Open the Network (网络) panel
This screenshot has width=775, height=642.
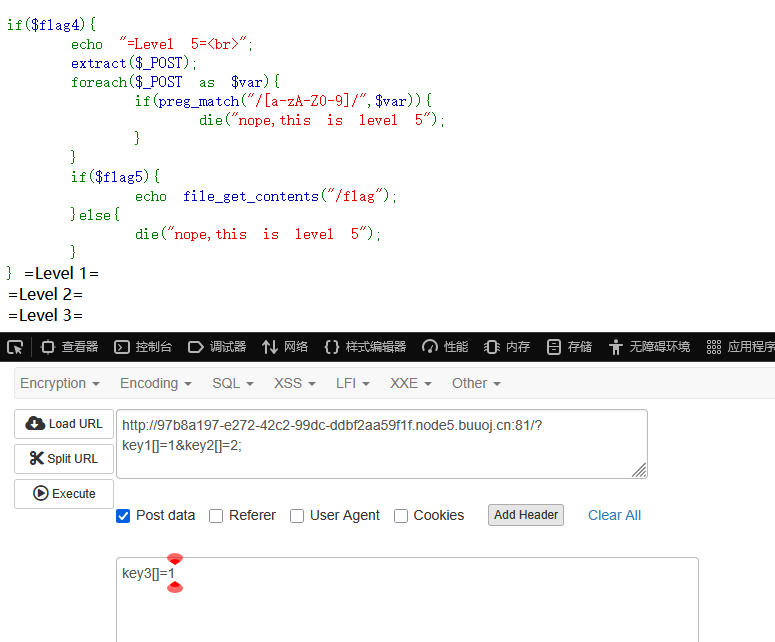pos(285,347)
